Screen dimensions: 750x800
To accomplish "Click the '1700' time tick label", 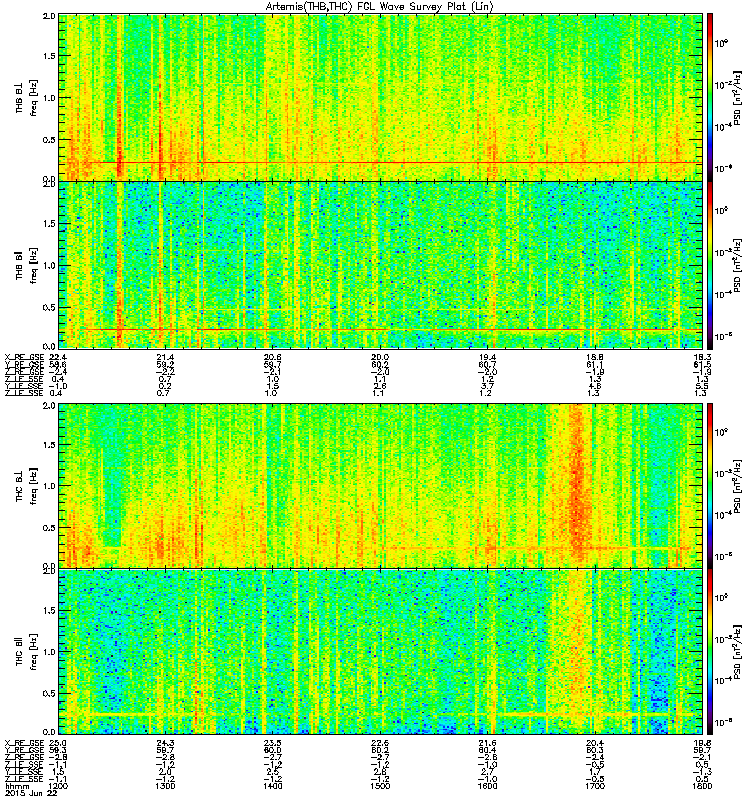I will [595, 786].
